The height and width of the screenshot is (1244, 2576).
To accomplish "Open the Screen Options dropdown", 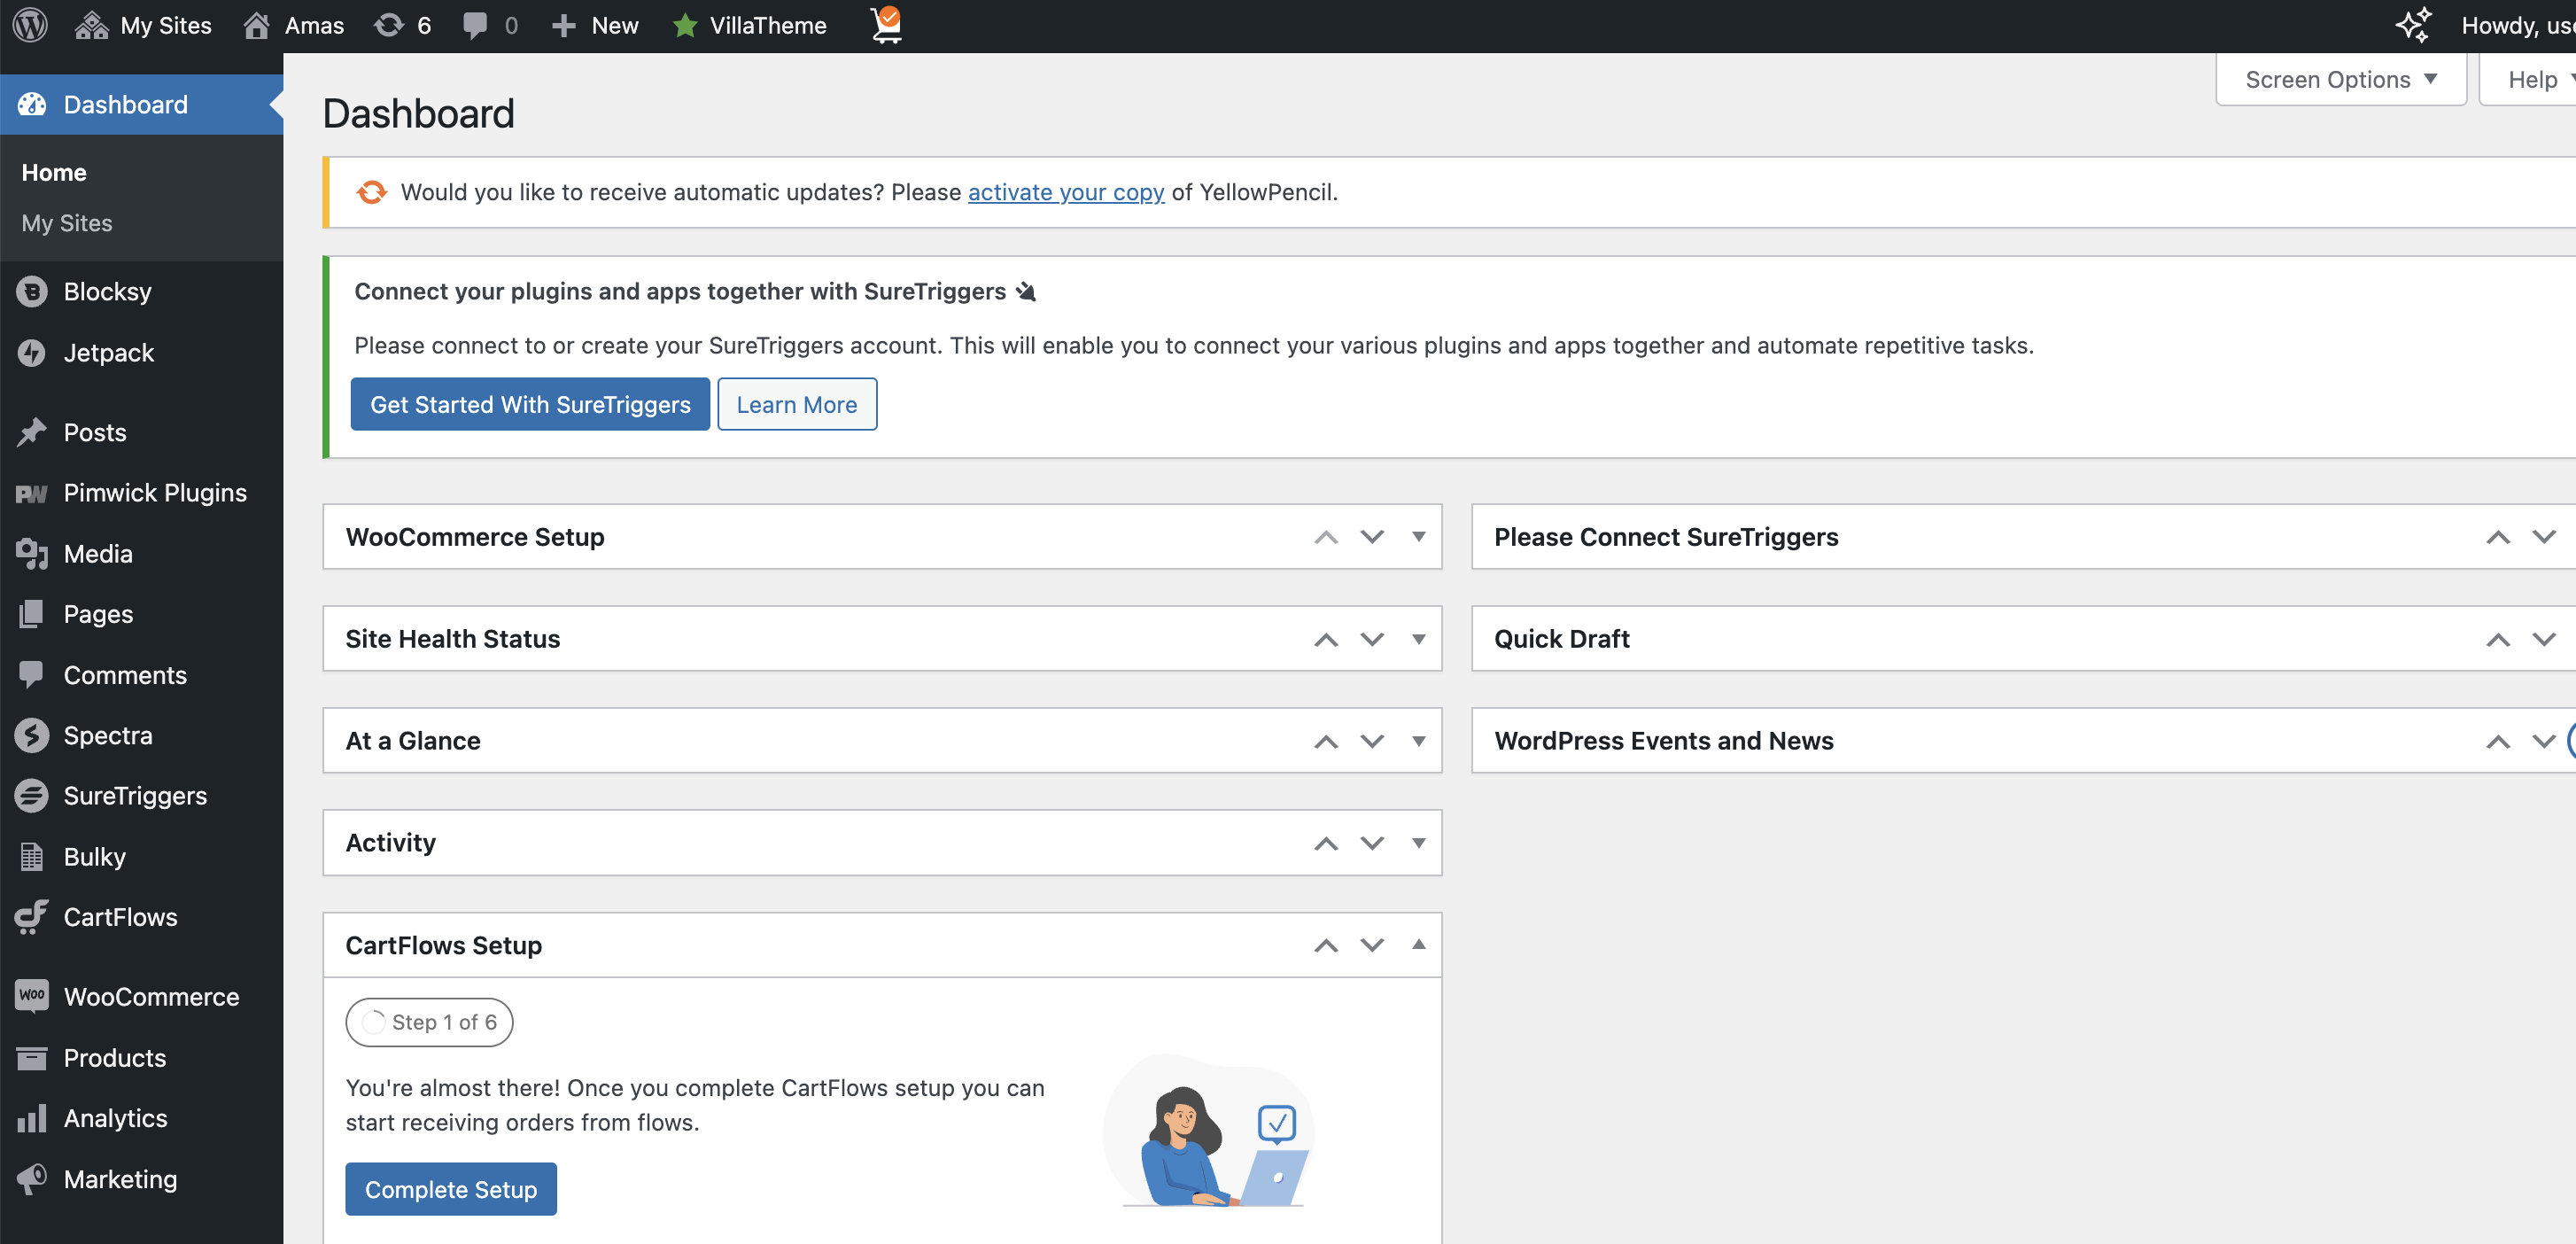I will coord(2341,79).
